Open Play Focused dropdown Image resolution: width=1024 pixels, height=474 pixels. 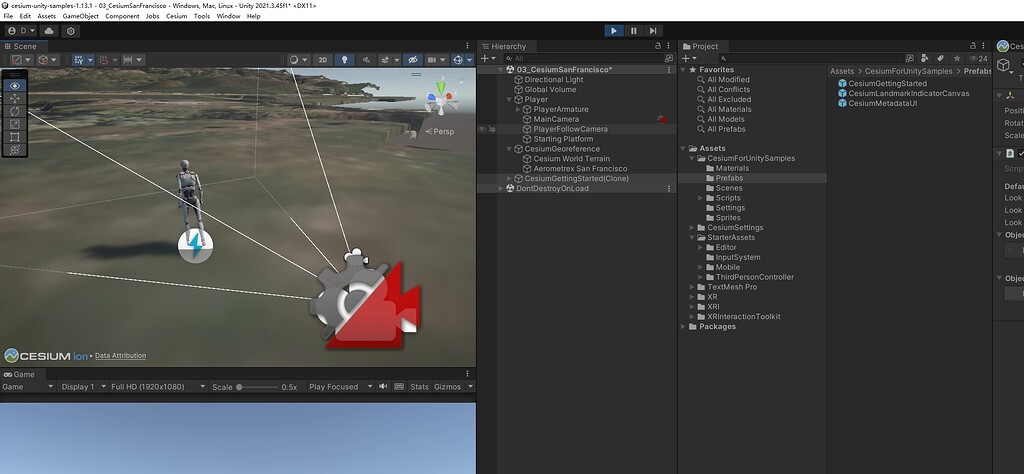pos(341,387)
